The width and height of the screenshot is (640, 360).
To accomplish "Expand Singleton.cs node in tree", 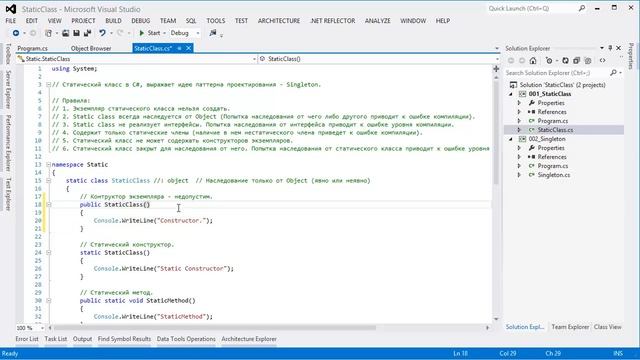I will 519,175.
